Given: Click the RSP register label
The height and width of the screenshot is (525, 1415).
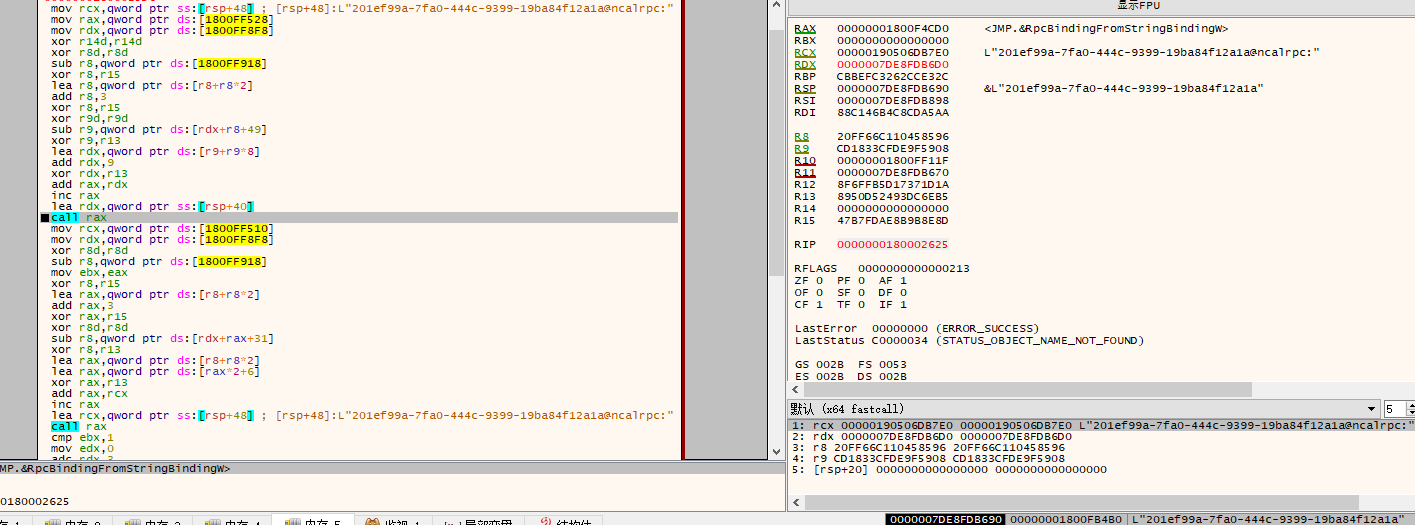Looking at the screenshot, I should point(805,88).
